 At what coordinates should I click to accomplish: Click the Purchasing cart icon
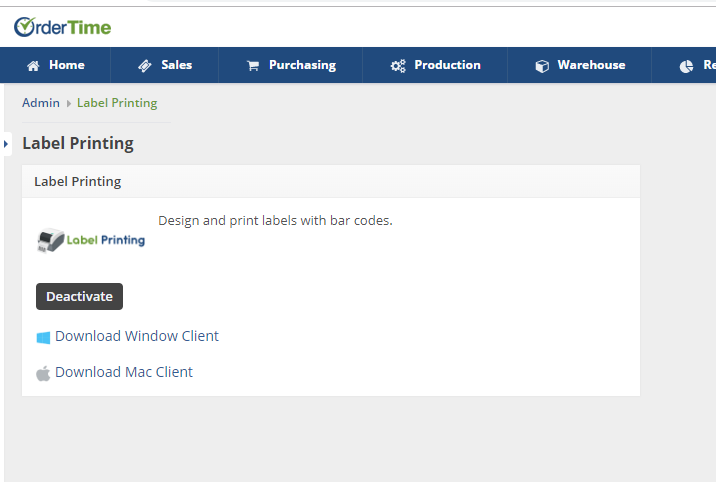[x=253, y=66]
